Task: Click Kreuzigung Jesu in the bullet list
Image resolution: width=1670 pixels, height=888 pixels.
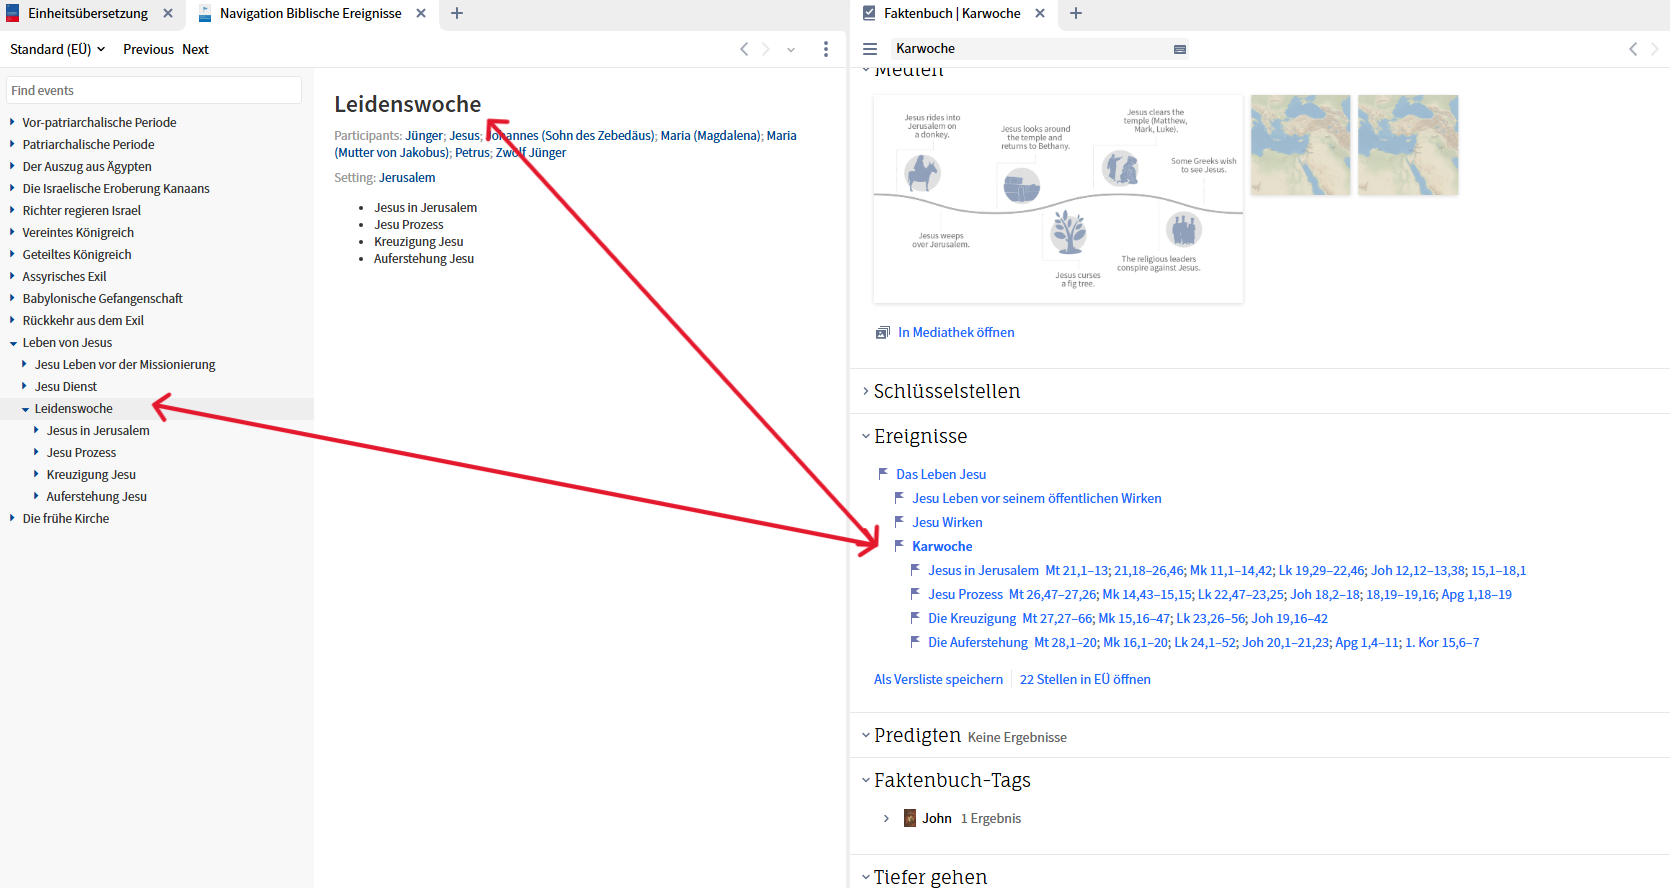Action: click(x=418, y=241)
